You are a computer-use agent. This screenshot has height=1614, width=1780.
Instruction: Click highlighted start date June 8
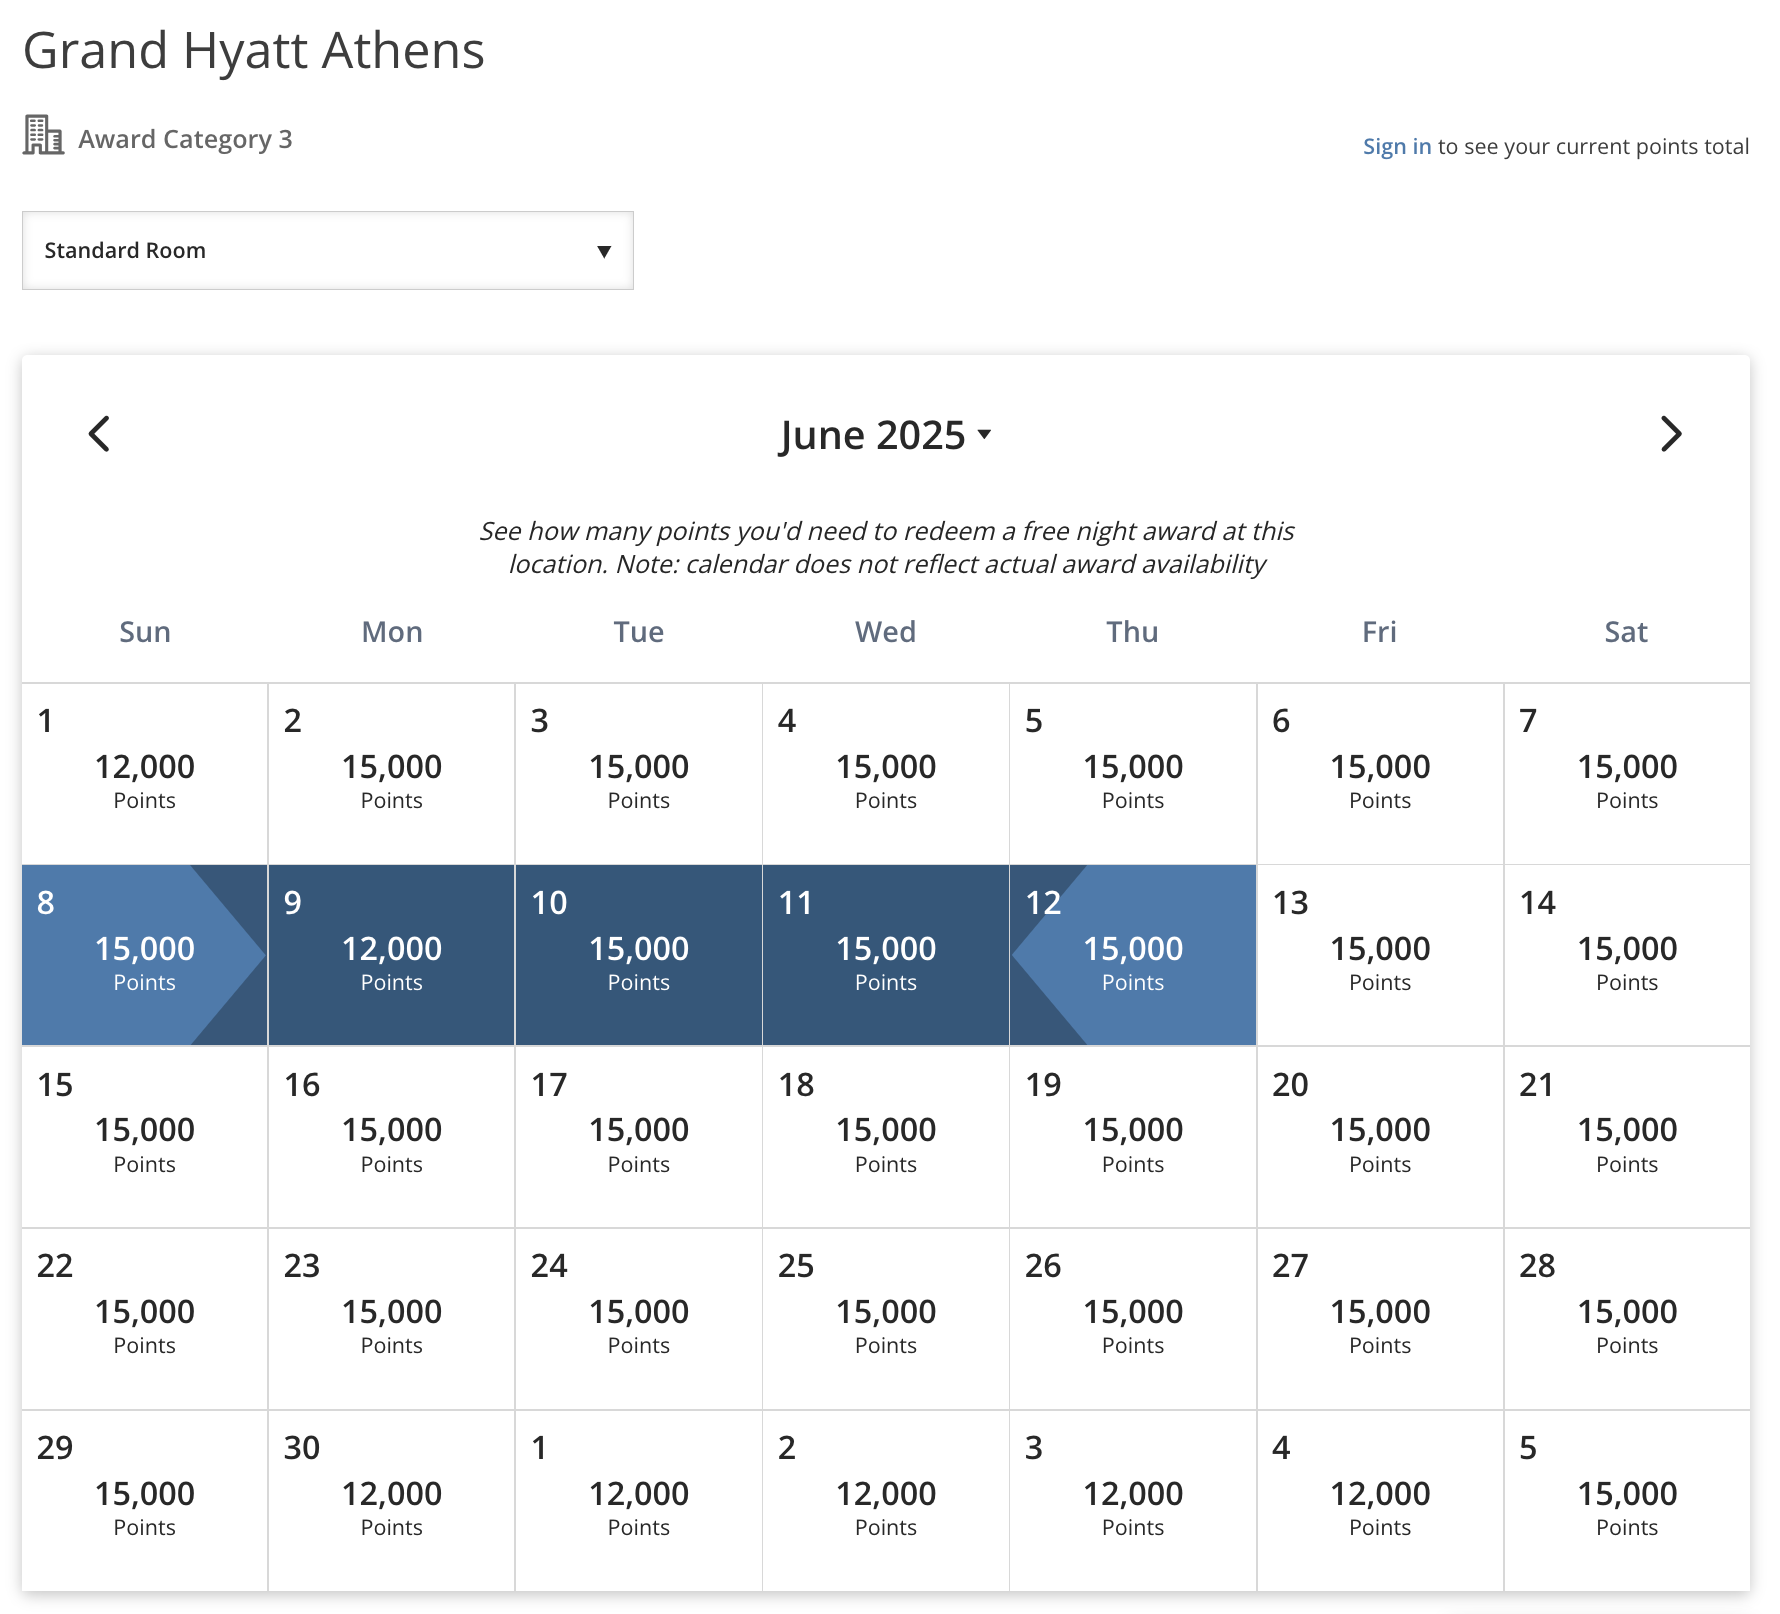145,956
